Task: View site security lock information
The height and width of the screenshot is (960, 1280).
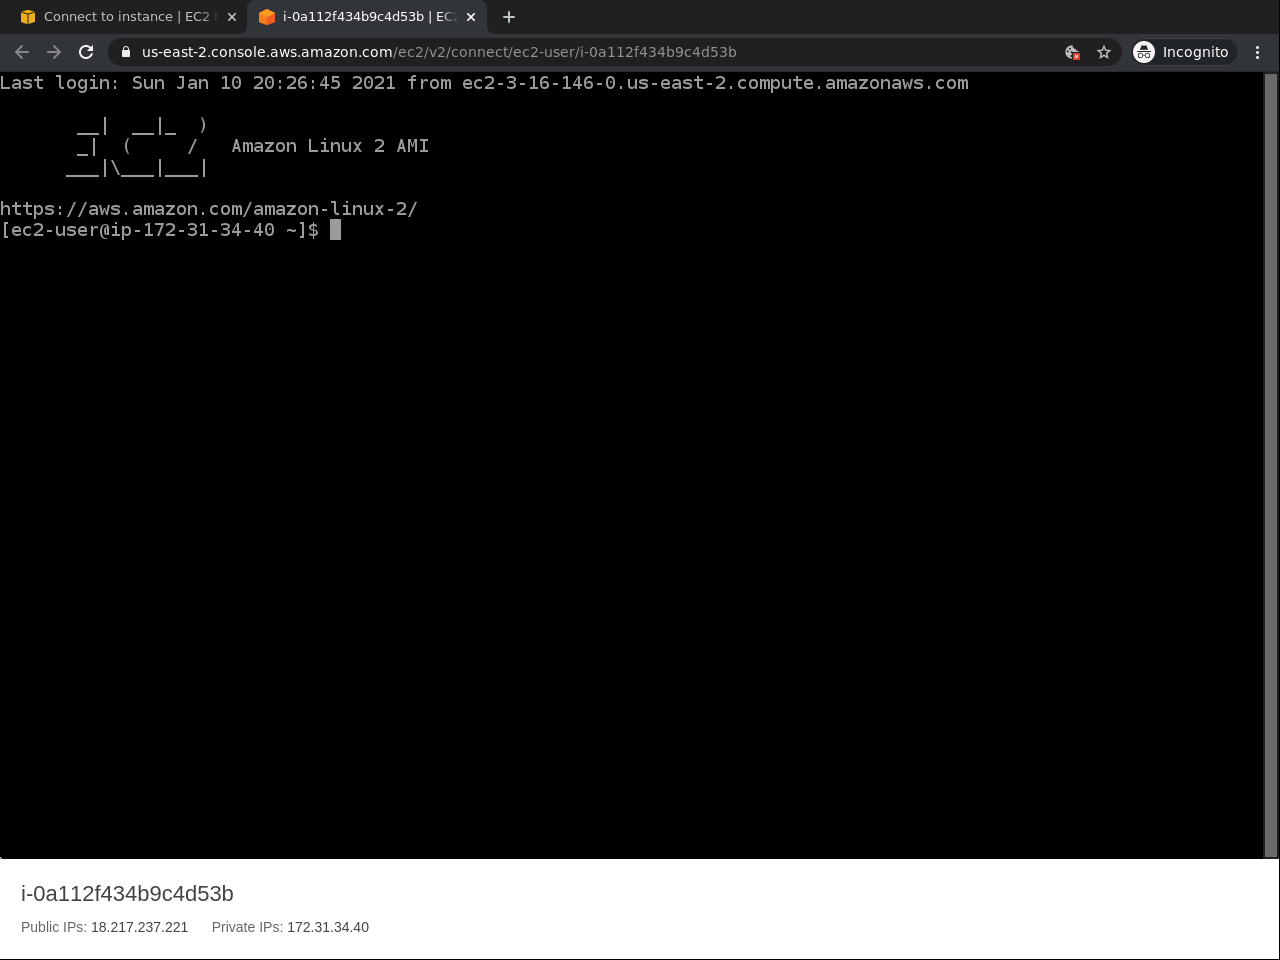Action: click(126, 52)
